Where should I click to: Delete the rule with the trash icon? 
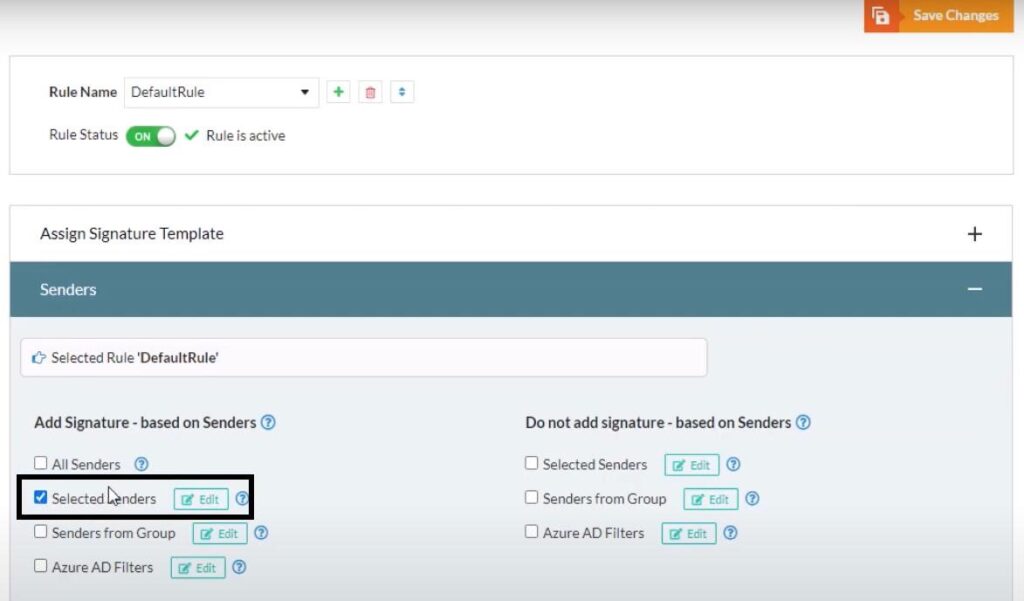point(369,91)
